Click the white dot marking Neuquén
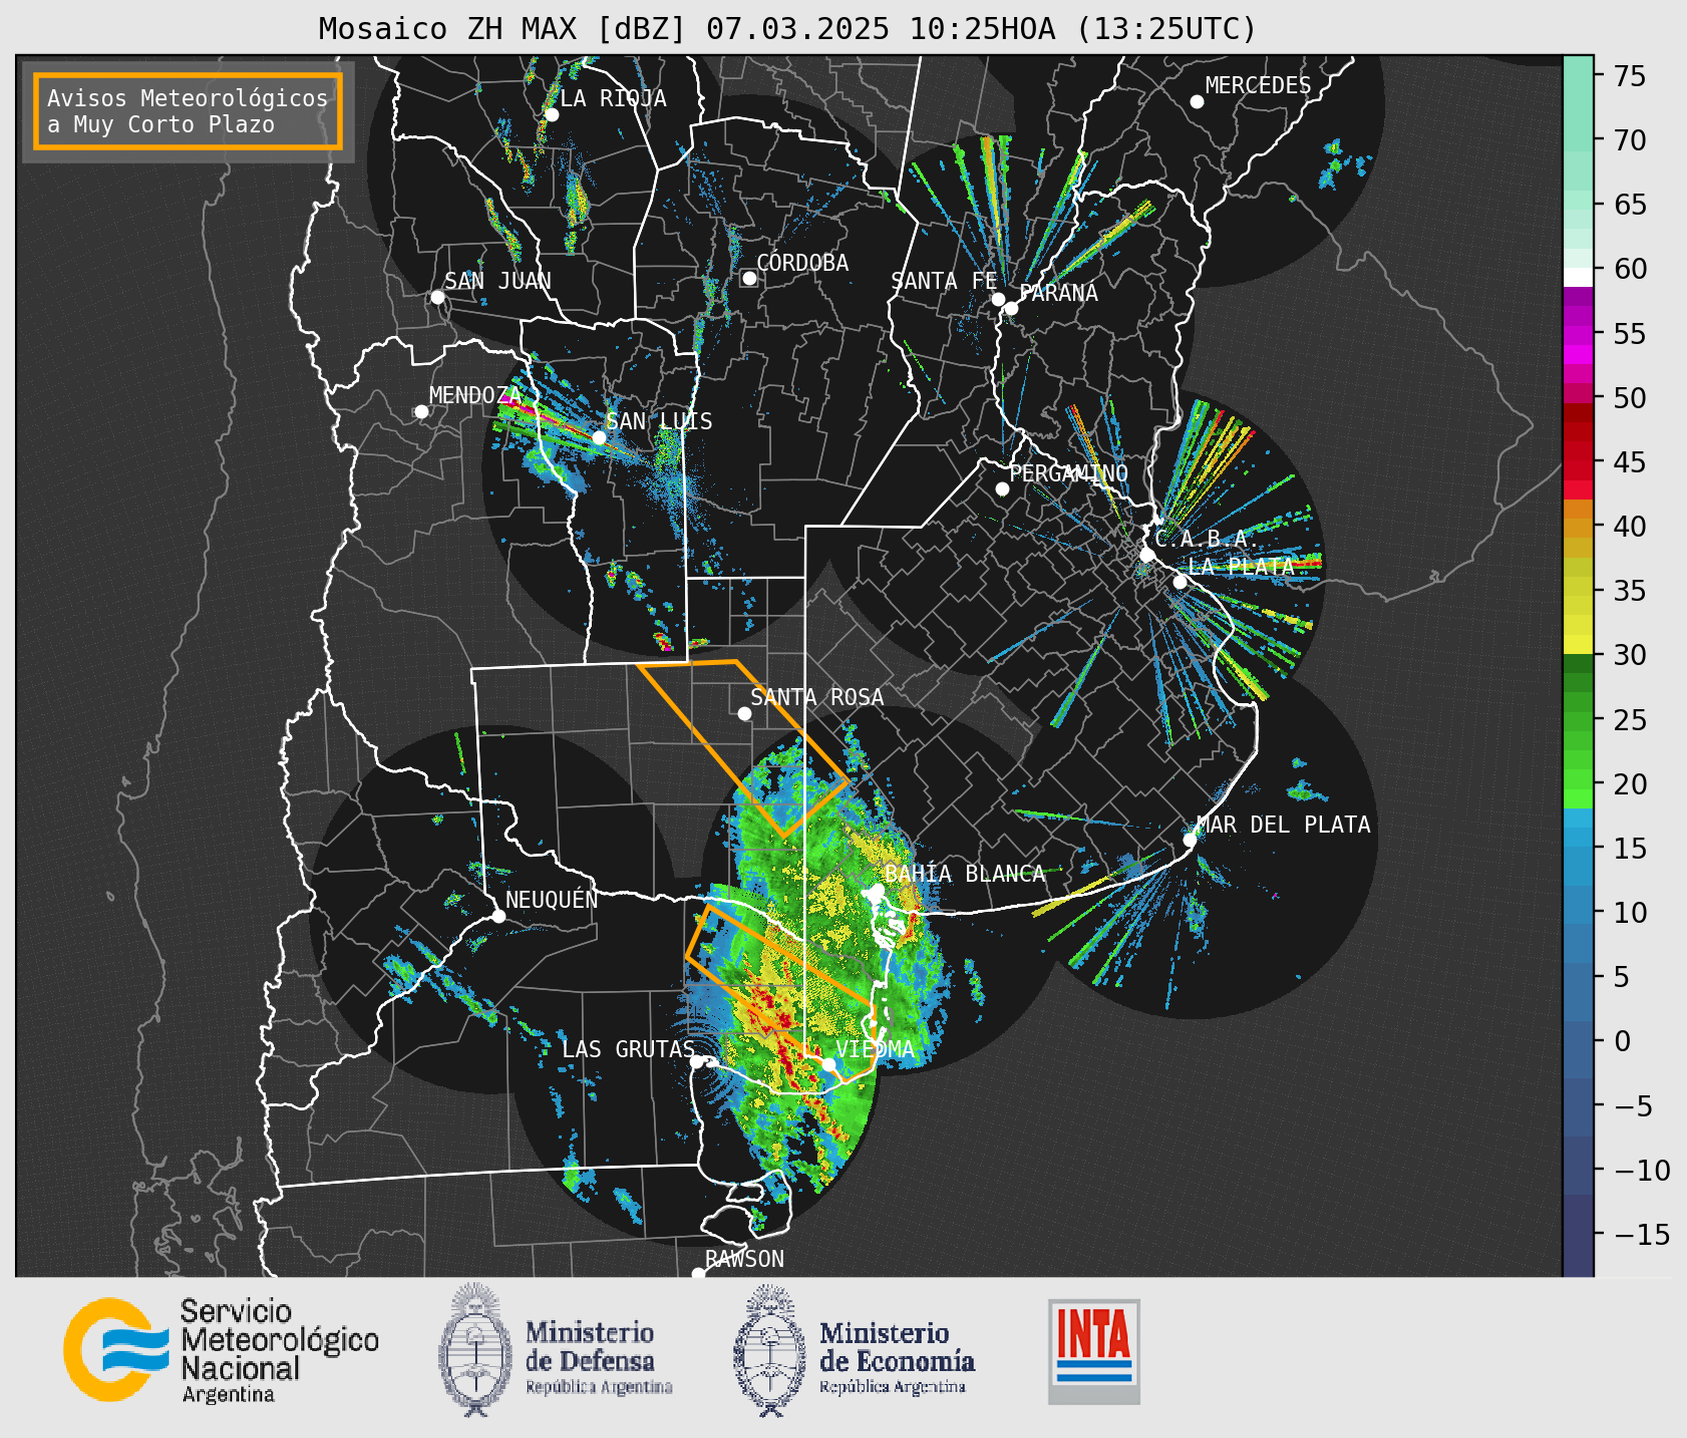This screenshot has height=1438, width=1687. 498,916
